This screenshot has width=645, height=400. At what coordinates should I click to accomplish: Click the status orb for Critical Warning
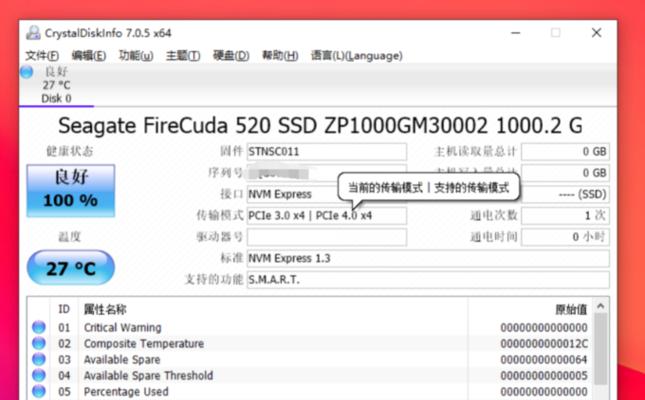39,328
